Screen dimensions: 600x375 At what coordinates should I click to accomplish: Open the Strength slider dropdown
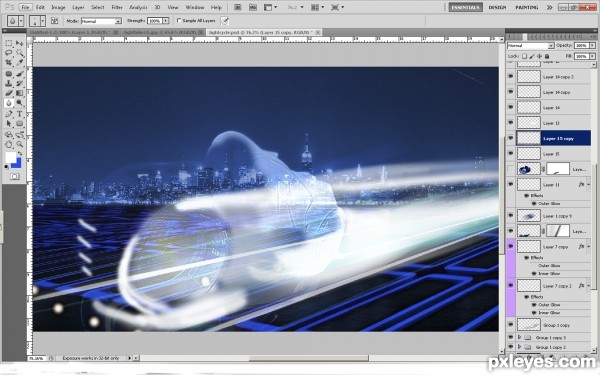point(166,21)
